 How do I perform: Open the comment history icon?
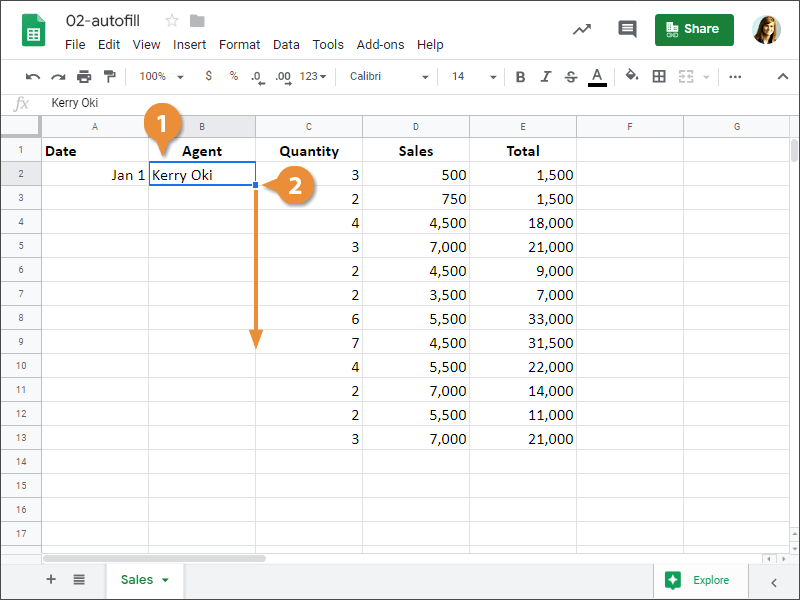[627, 29]
